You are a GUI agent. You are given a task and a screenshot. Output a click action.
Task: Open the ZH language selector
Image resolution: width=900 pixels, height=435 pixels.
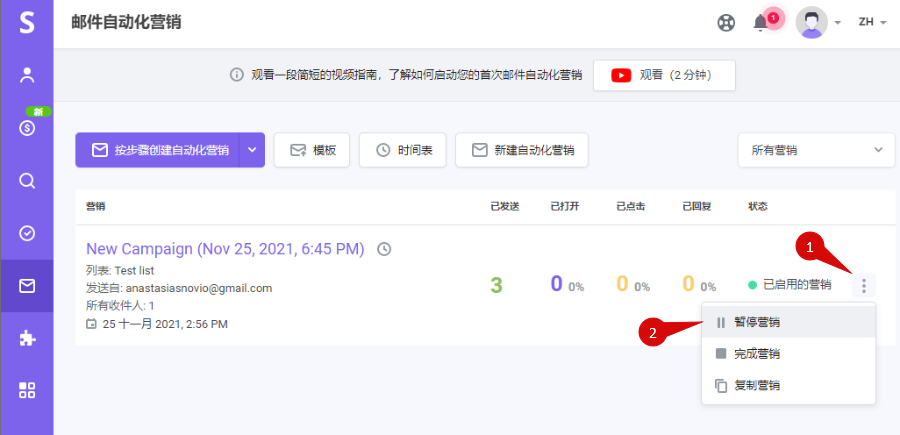[872, 22]
